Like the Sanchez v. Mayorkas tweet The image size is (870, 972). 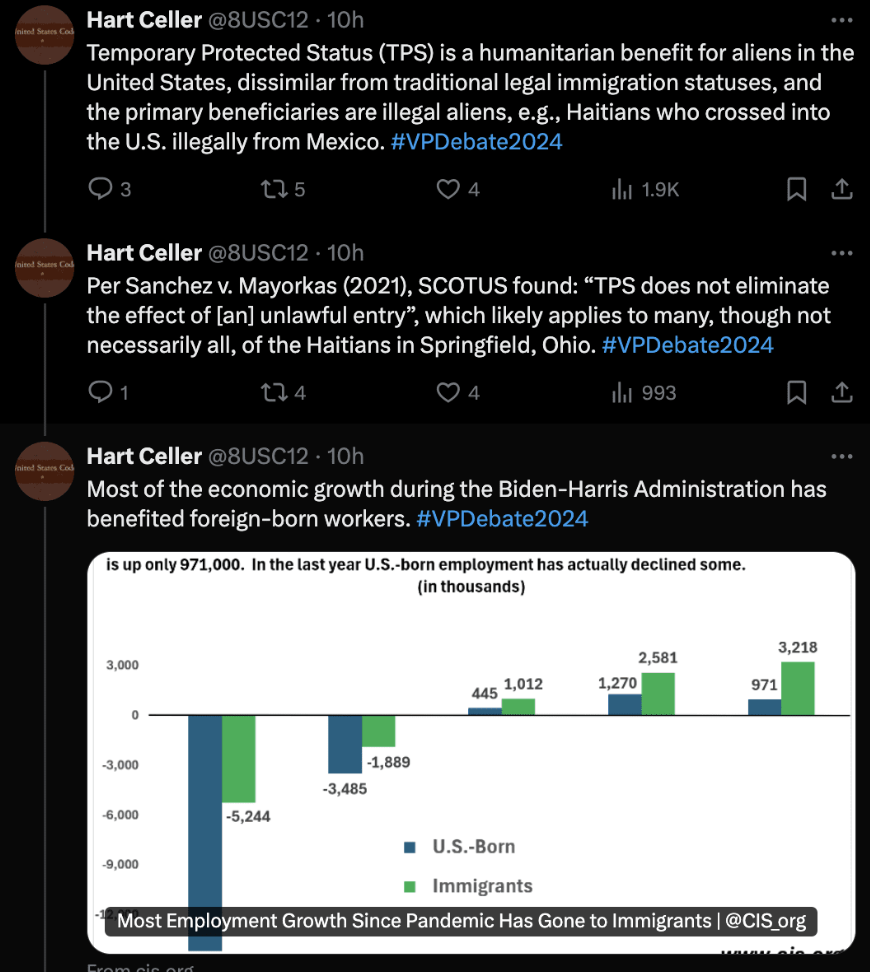(449, 392)
